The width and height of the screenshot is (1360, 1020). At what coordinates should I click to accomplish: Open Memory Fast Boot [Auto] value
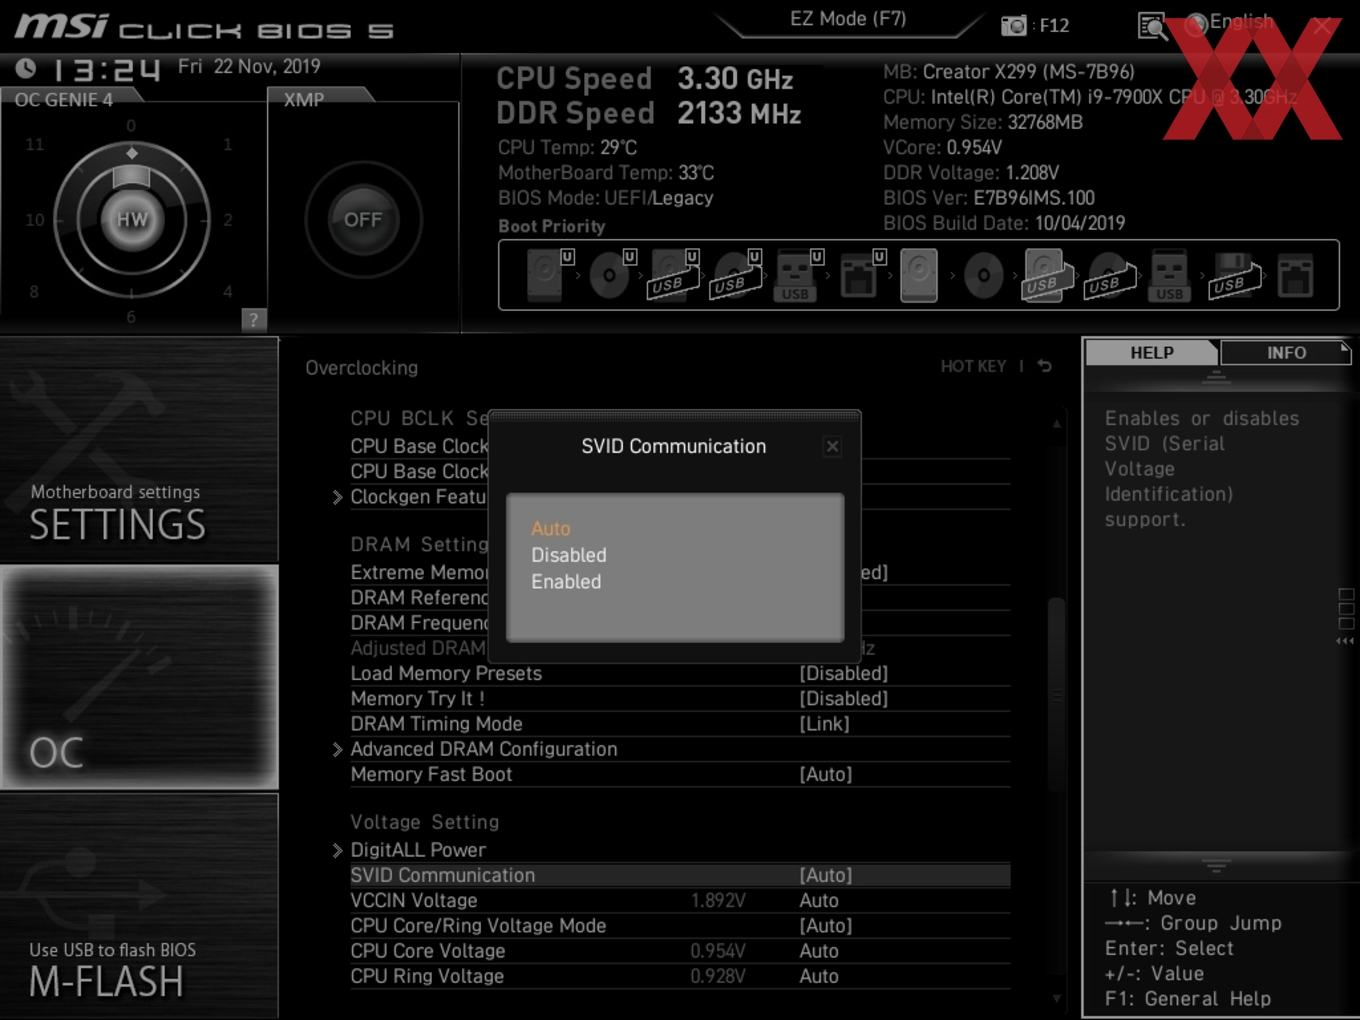point(825,774)
